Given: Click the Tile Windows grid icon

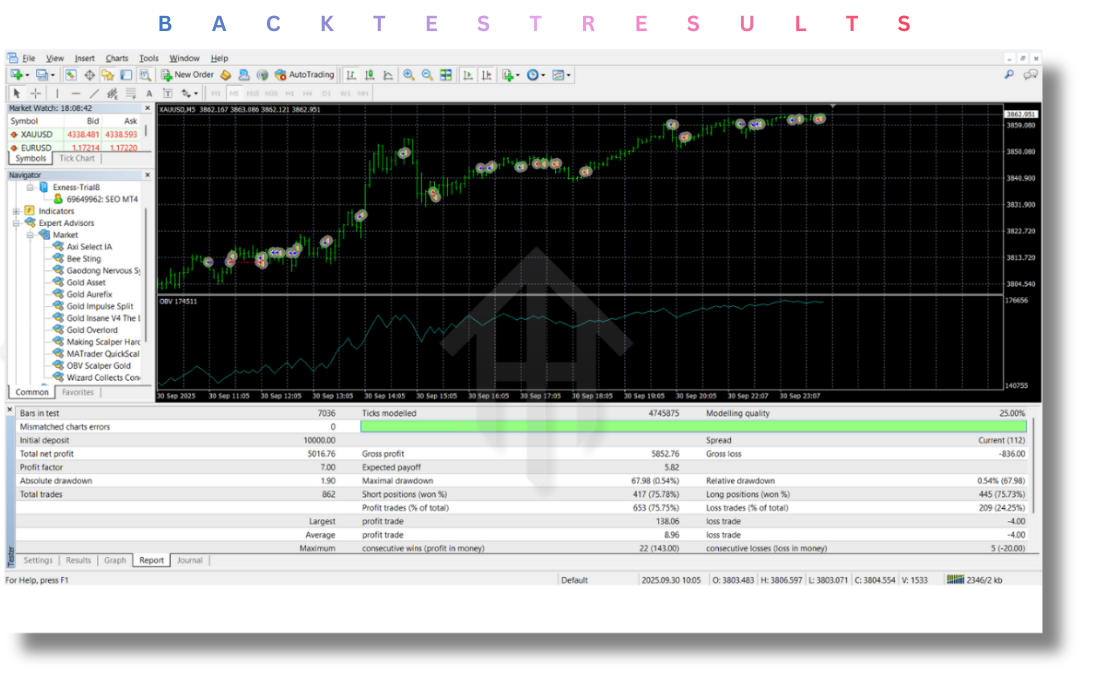Looking at the screenshot, I should pyautogui.click(x=446, y=75).
